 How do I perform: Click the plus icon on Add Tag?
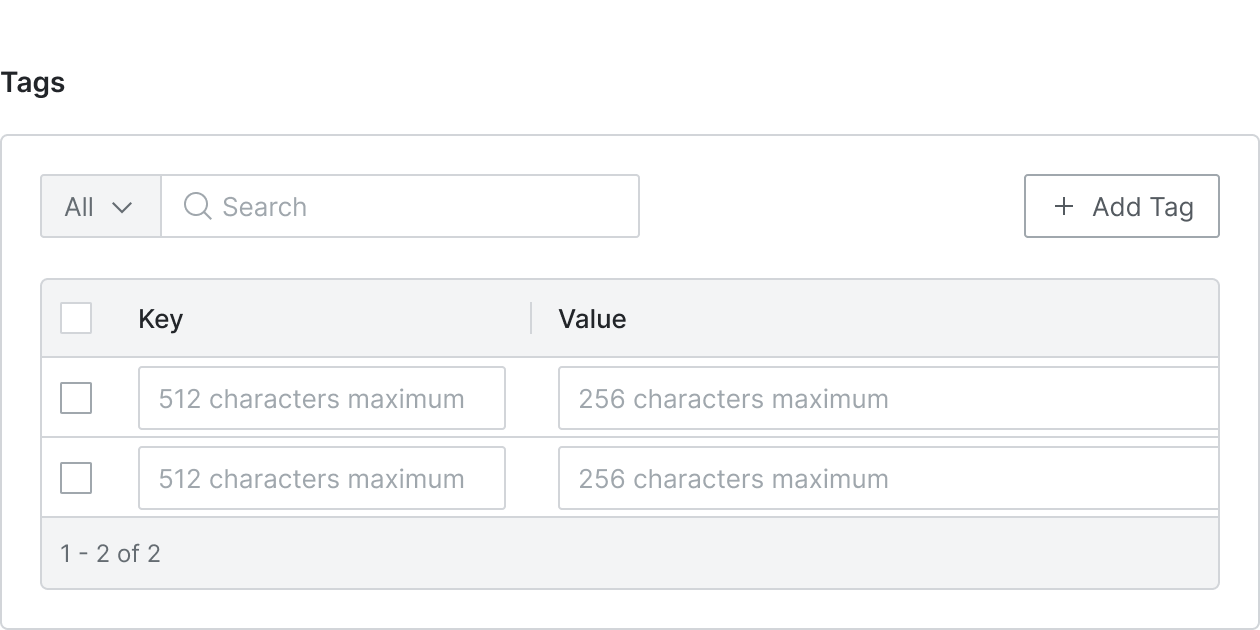point(1064,206)
